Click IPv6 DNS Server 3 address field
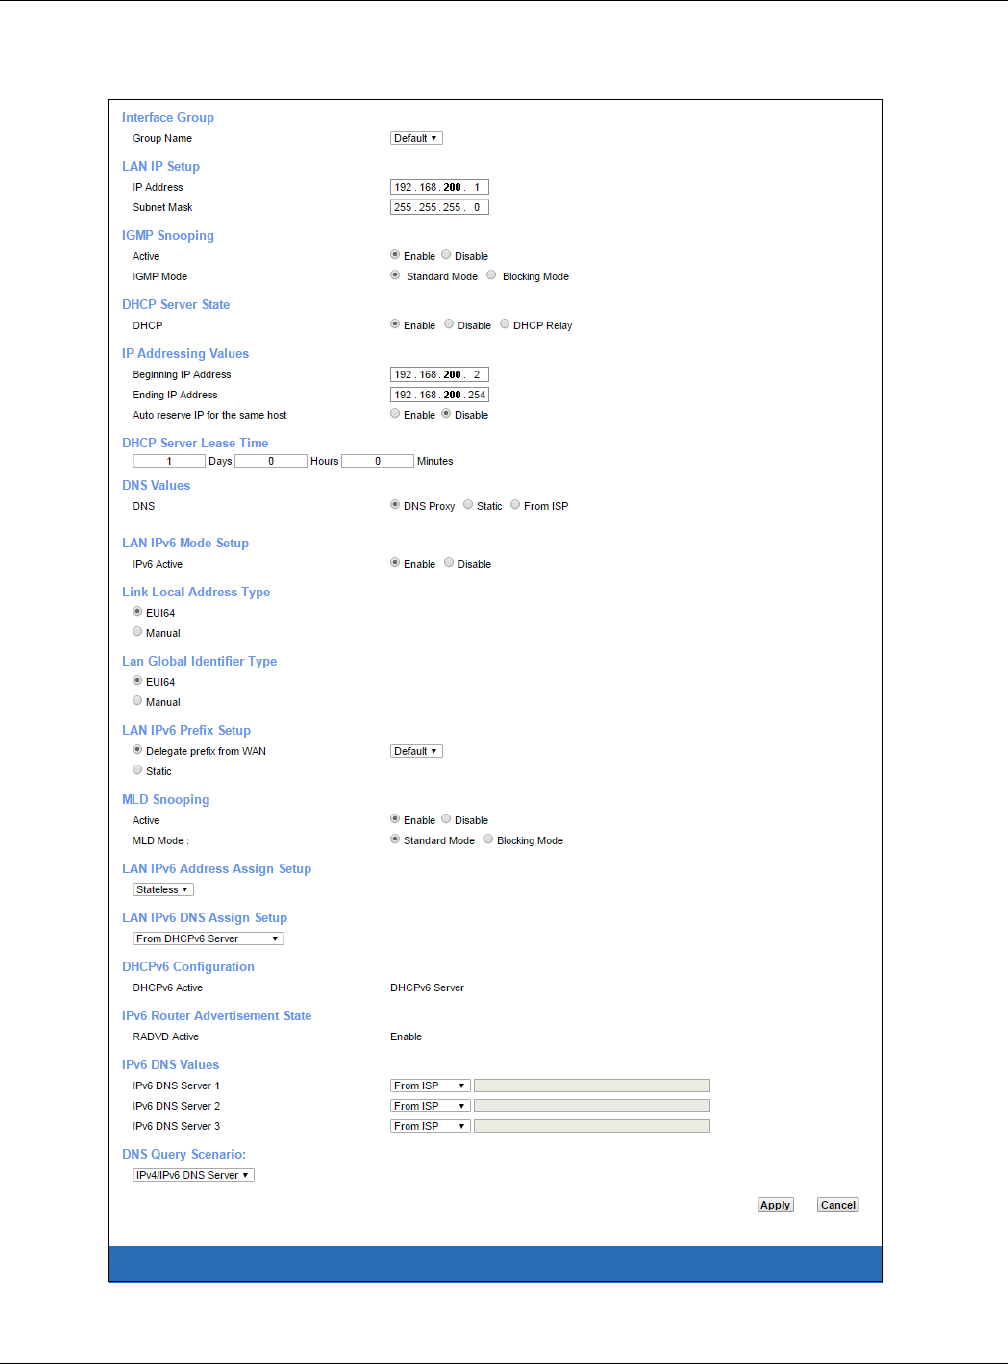Viewport: 1008px width, 1364px height. pos(592,1126)
